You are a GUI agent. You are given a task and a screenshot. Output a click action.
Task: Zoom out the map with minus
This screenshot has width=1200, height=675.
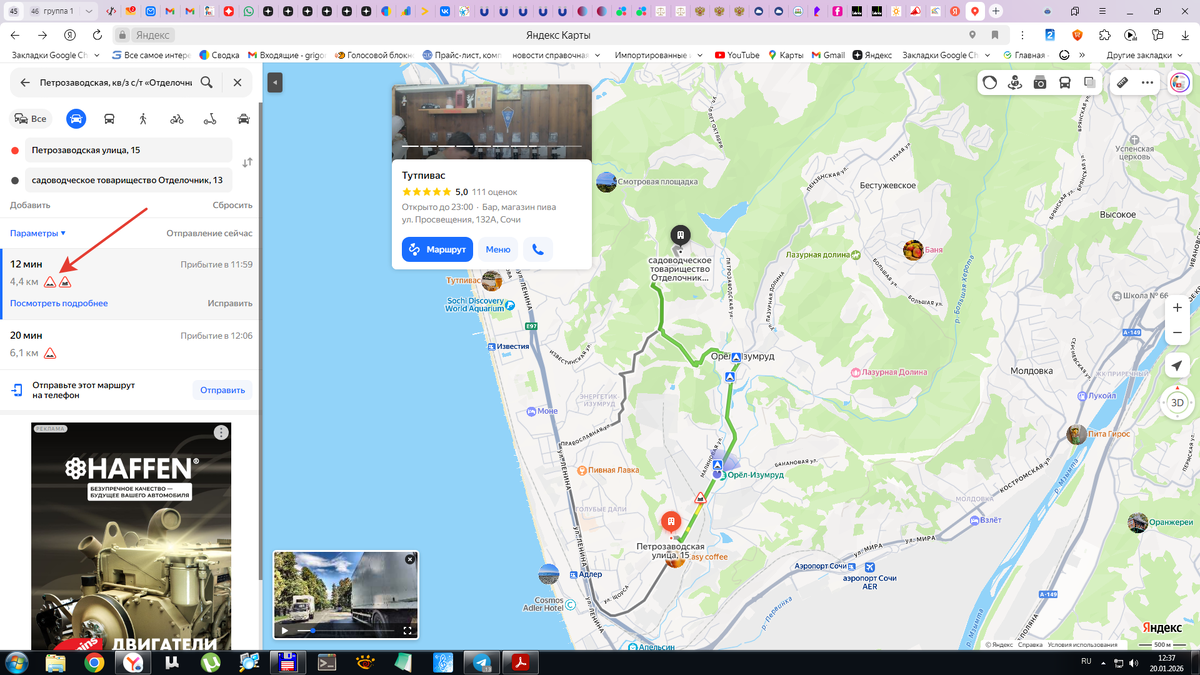coord(1178,333)
